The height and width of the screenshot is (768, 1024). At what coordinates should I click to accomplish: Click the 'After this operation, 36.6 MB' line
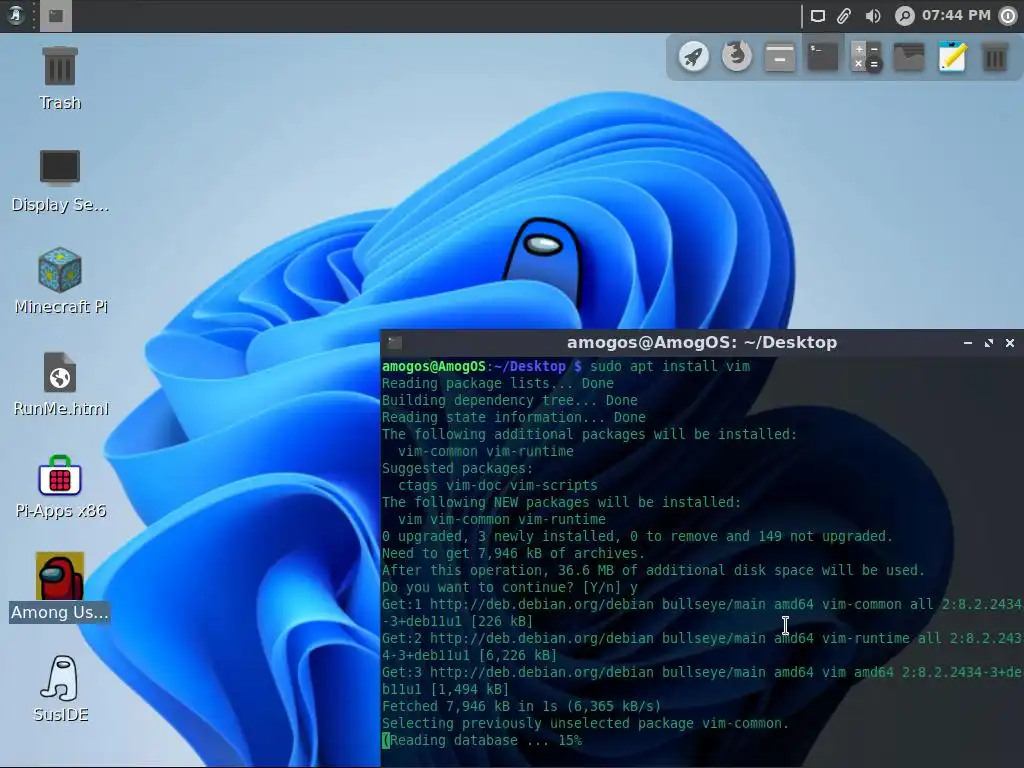tap(653, 570)
